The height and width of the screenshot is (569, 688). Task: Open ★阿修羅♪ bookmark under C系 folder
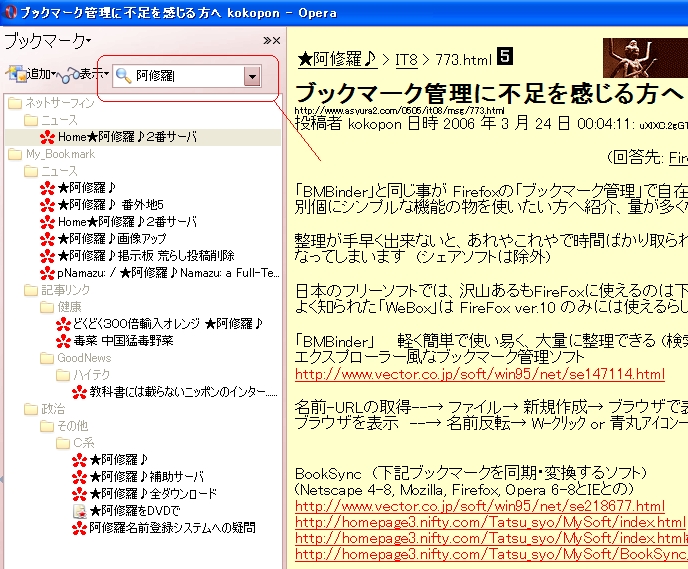pos(118,460)
